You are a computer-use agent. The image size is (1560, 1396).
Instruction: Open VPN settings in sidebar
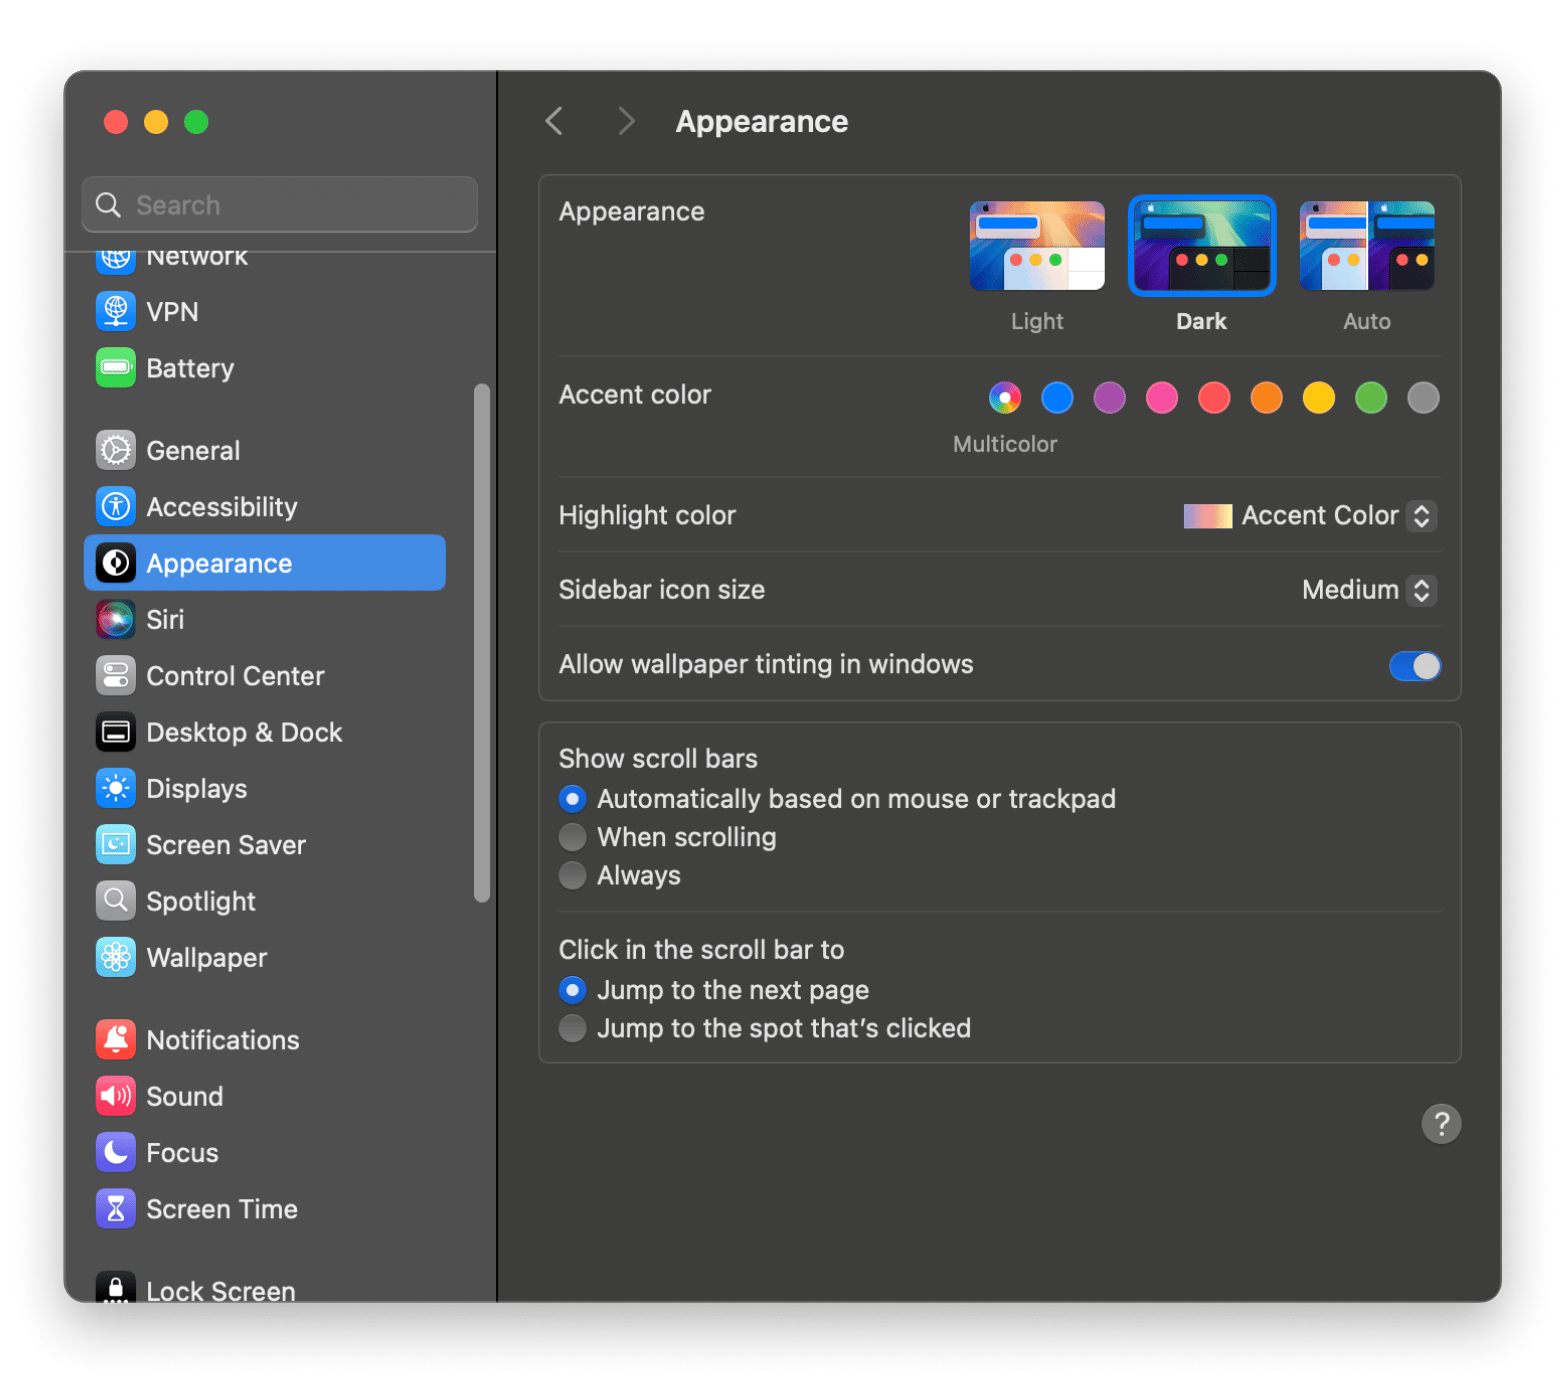click(265, 311)
